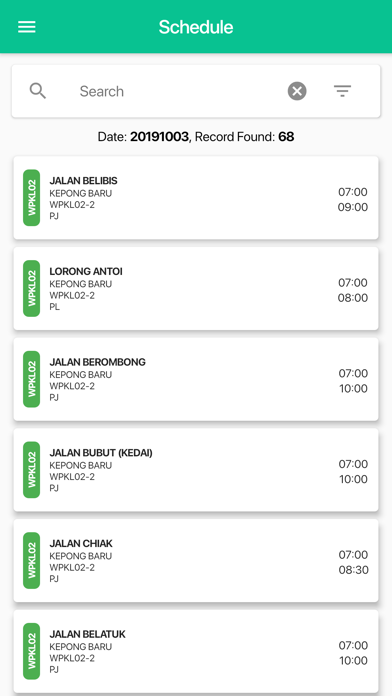
Task: Select the JALAN CHIAK schedule entry
Action: pos(196,561)
